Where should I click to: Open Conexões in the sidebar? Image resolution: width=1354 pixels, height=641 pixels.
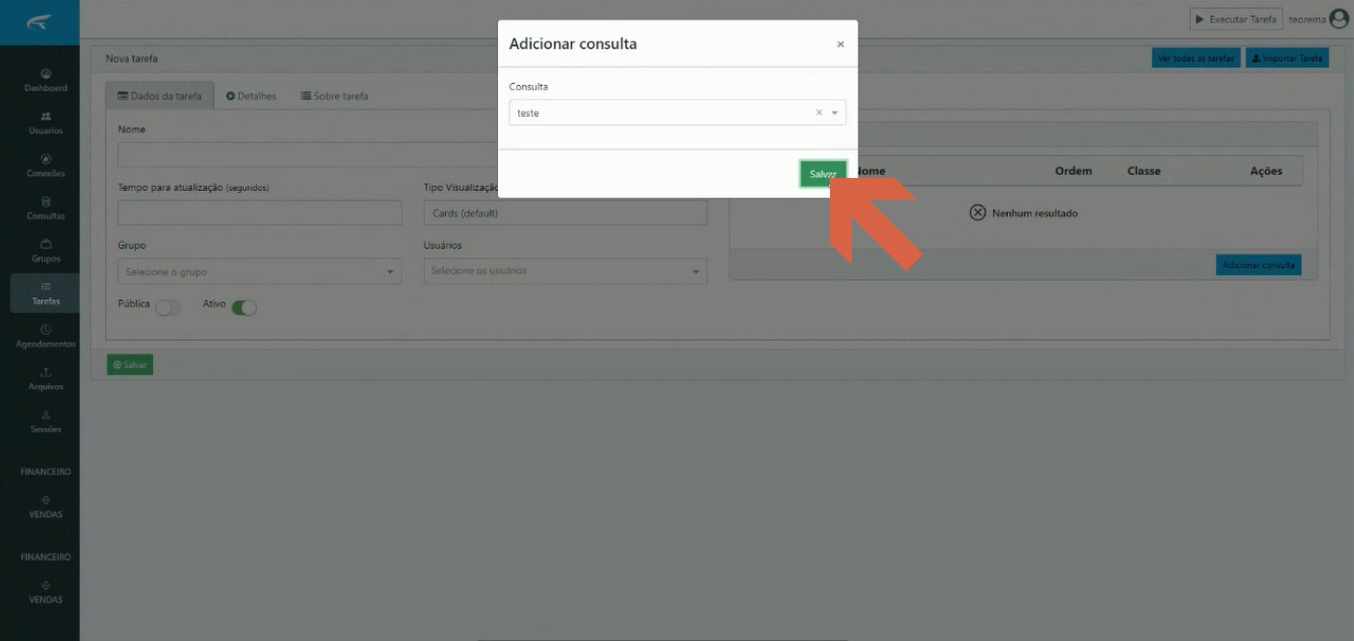pyautogui.click(x=45, y=166)
